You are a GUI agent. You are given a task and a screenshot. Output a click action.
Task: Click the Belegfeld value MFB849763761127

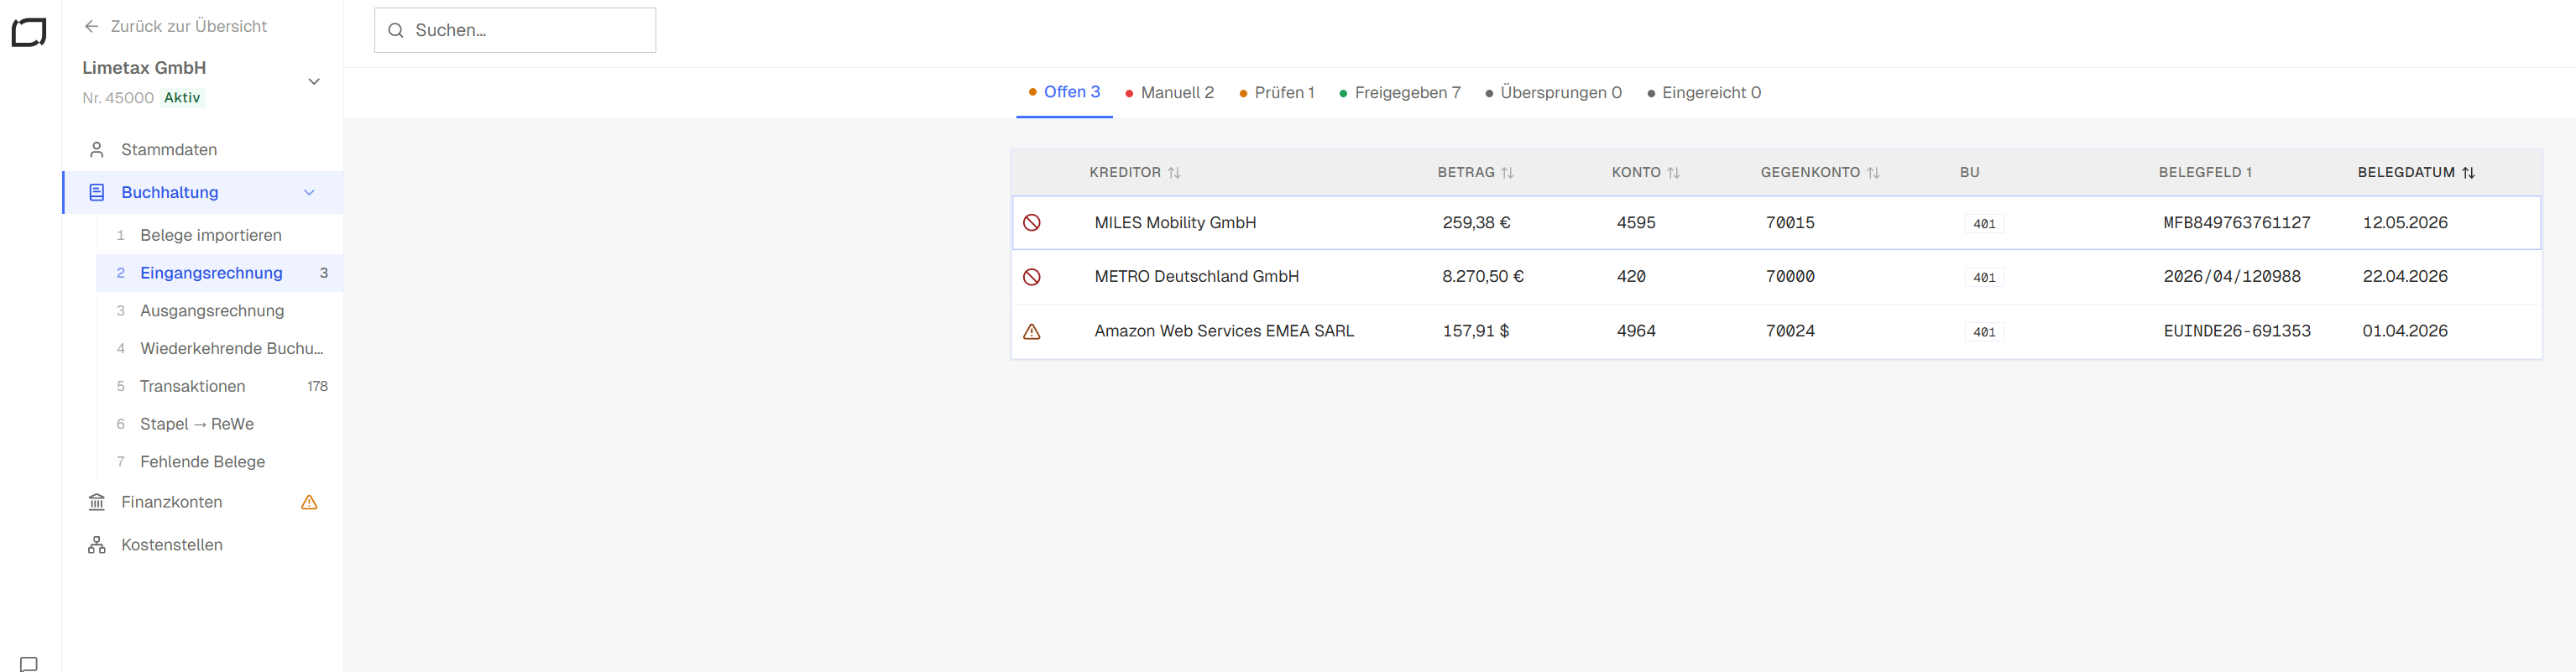point(2237,223)
